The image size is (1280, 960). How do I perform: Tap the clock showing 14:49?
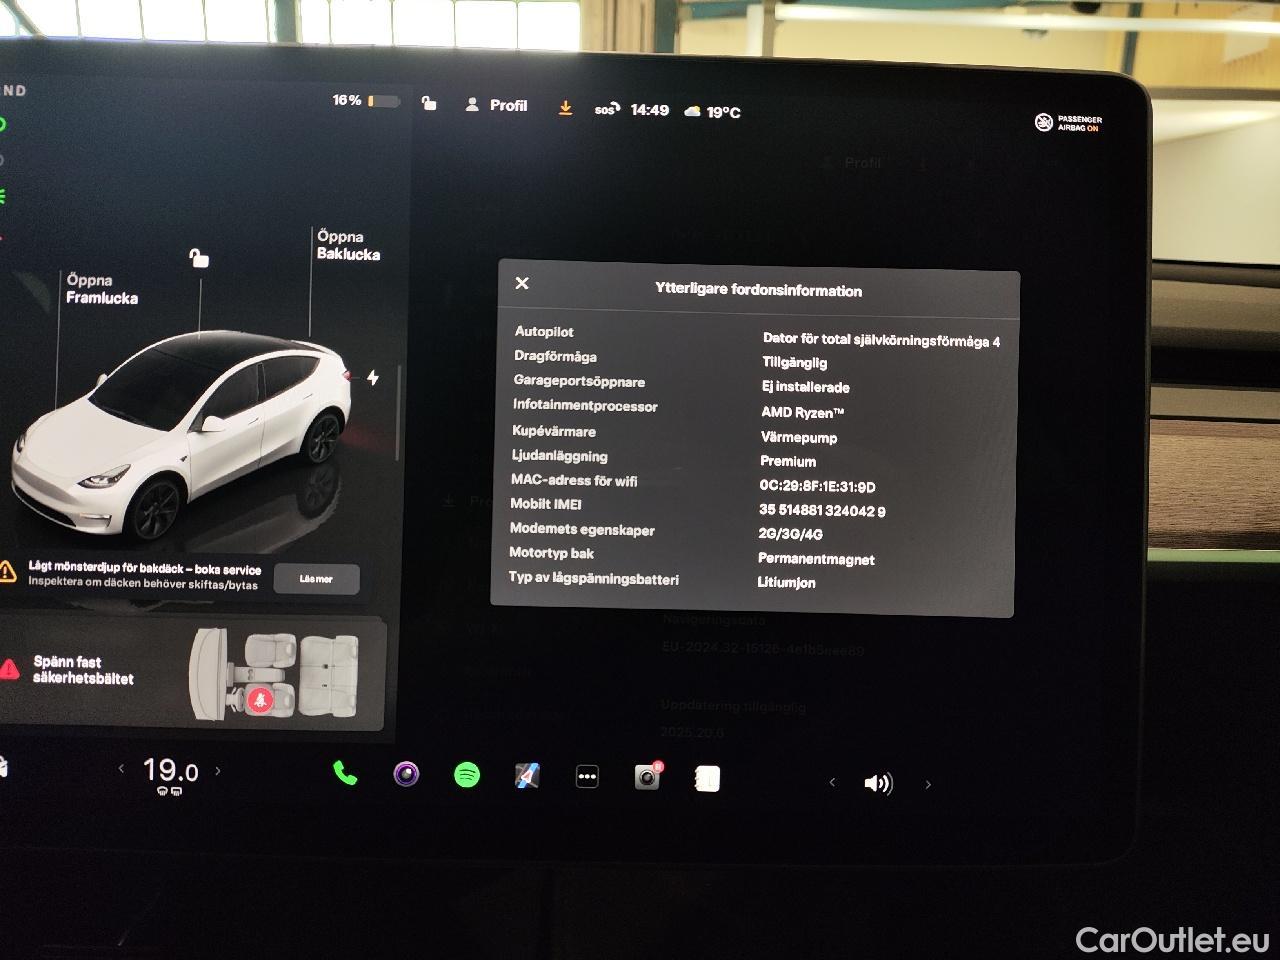click(x=650, y=110)
